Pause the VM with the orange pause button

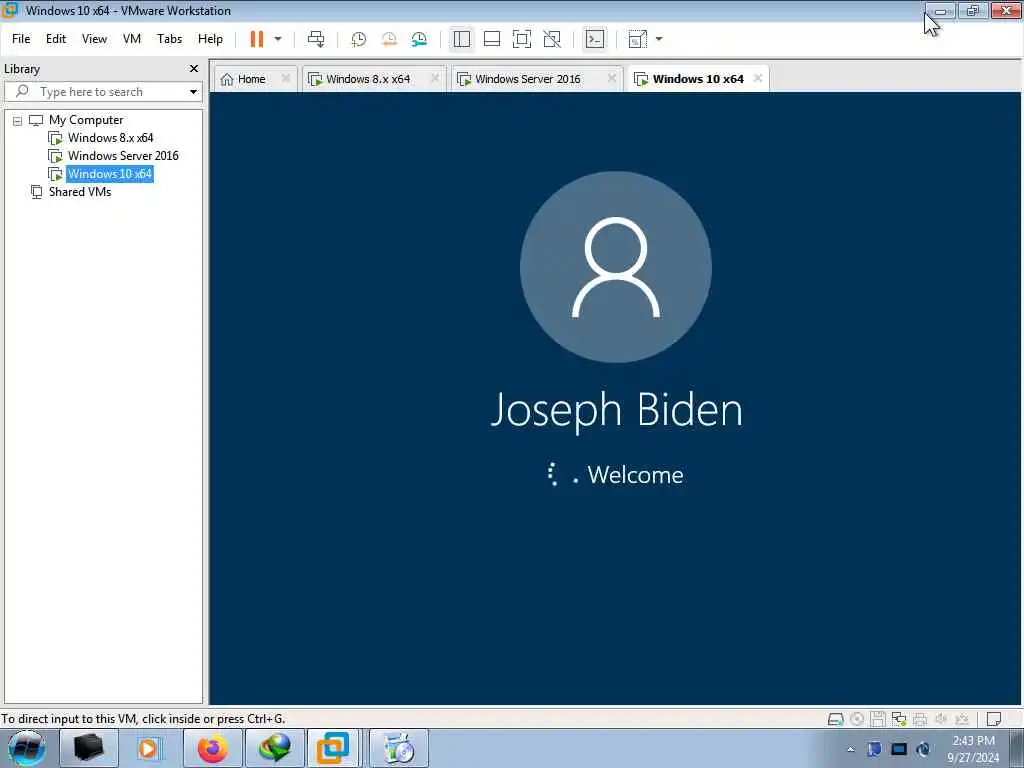257,39
